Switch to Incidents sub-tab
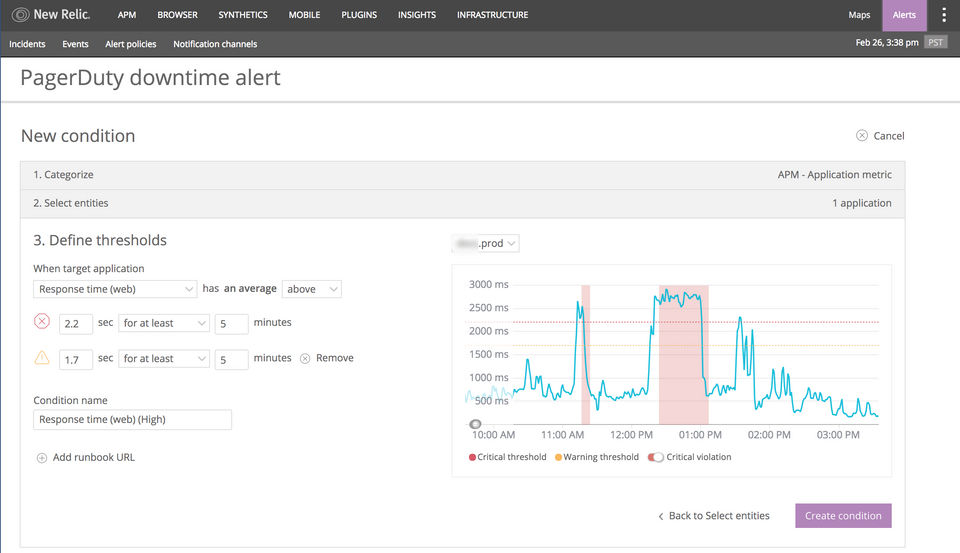 (x=27, y=44)
